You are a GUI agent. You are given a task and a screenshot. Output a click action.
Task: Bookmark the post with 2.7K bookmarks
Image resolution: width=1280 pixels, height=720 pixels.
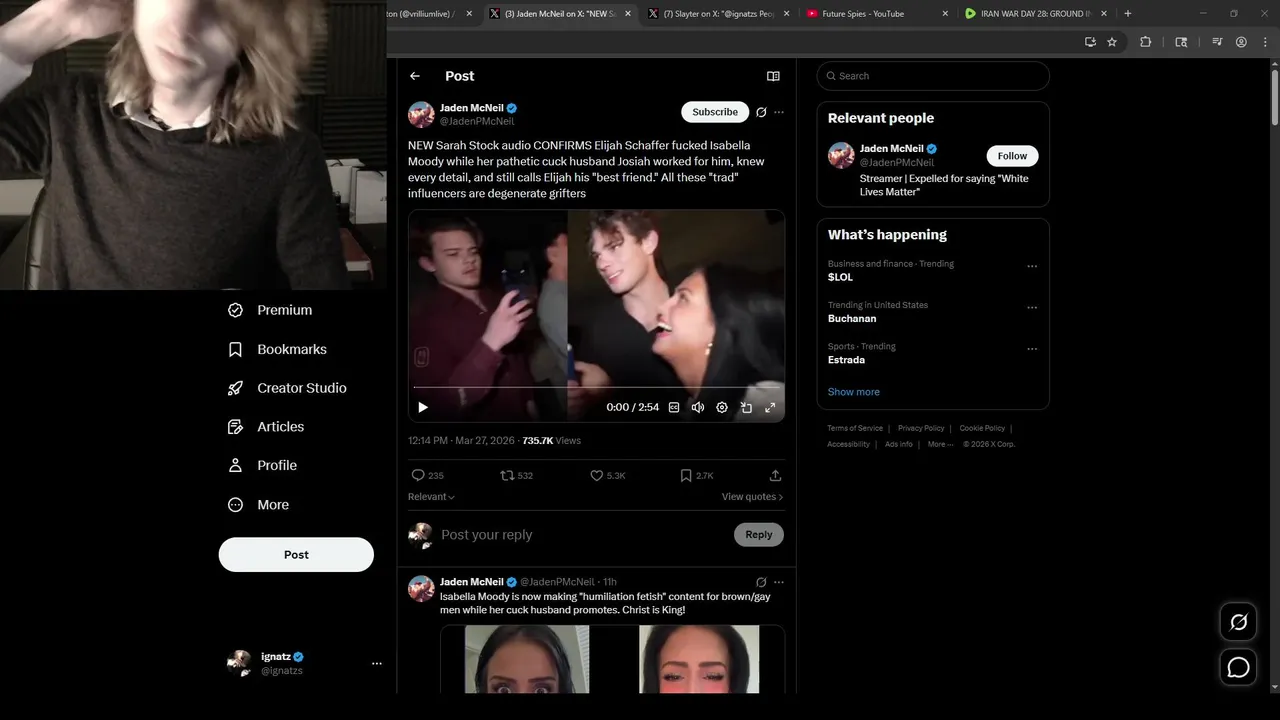696,475
